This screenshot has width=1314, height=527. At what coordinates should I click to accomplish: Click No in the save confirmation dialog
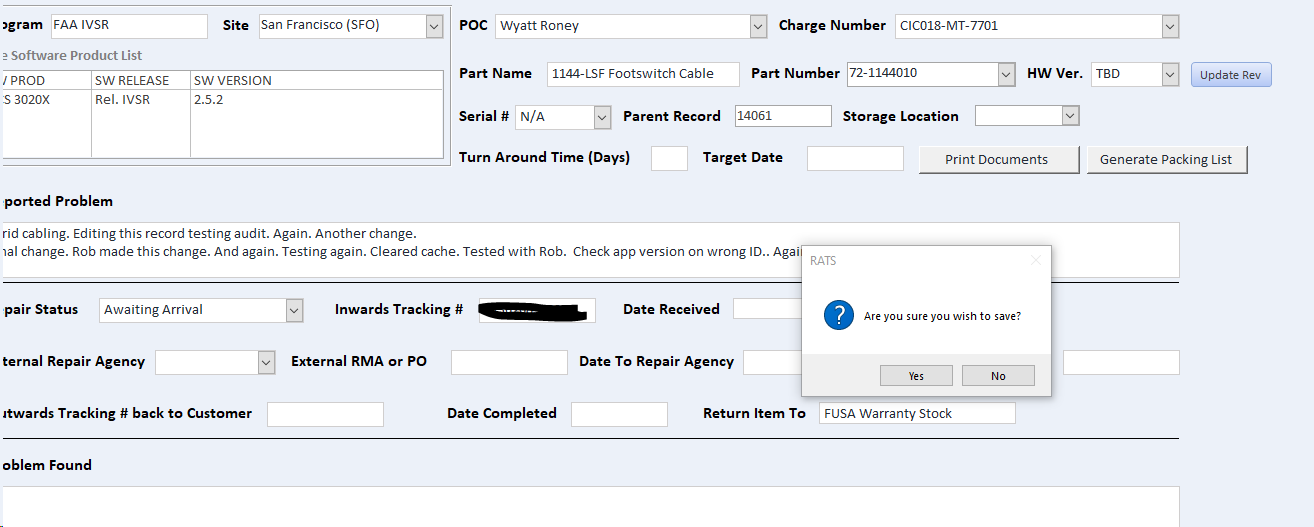pyautogui.click(x=998, y=376)
